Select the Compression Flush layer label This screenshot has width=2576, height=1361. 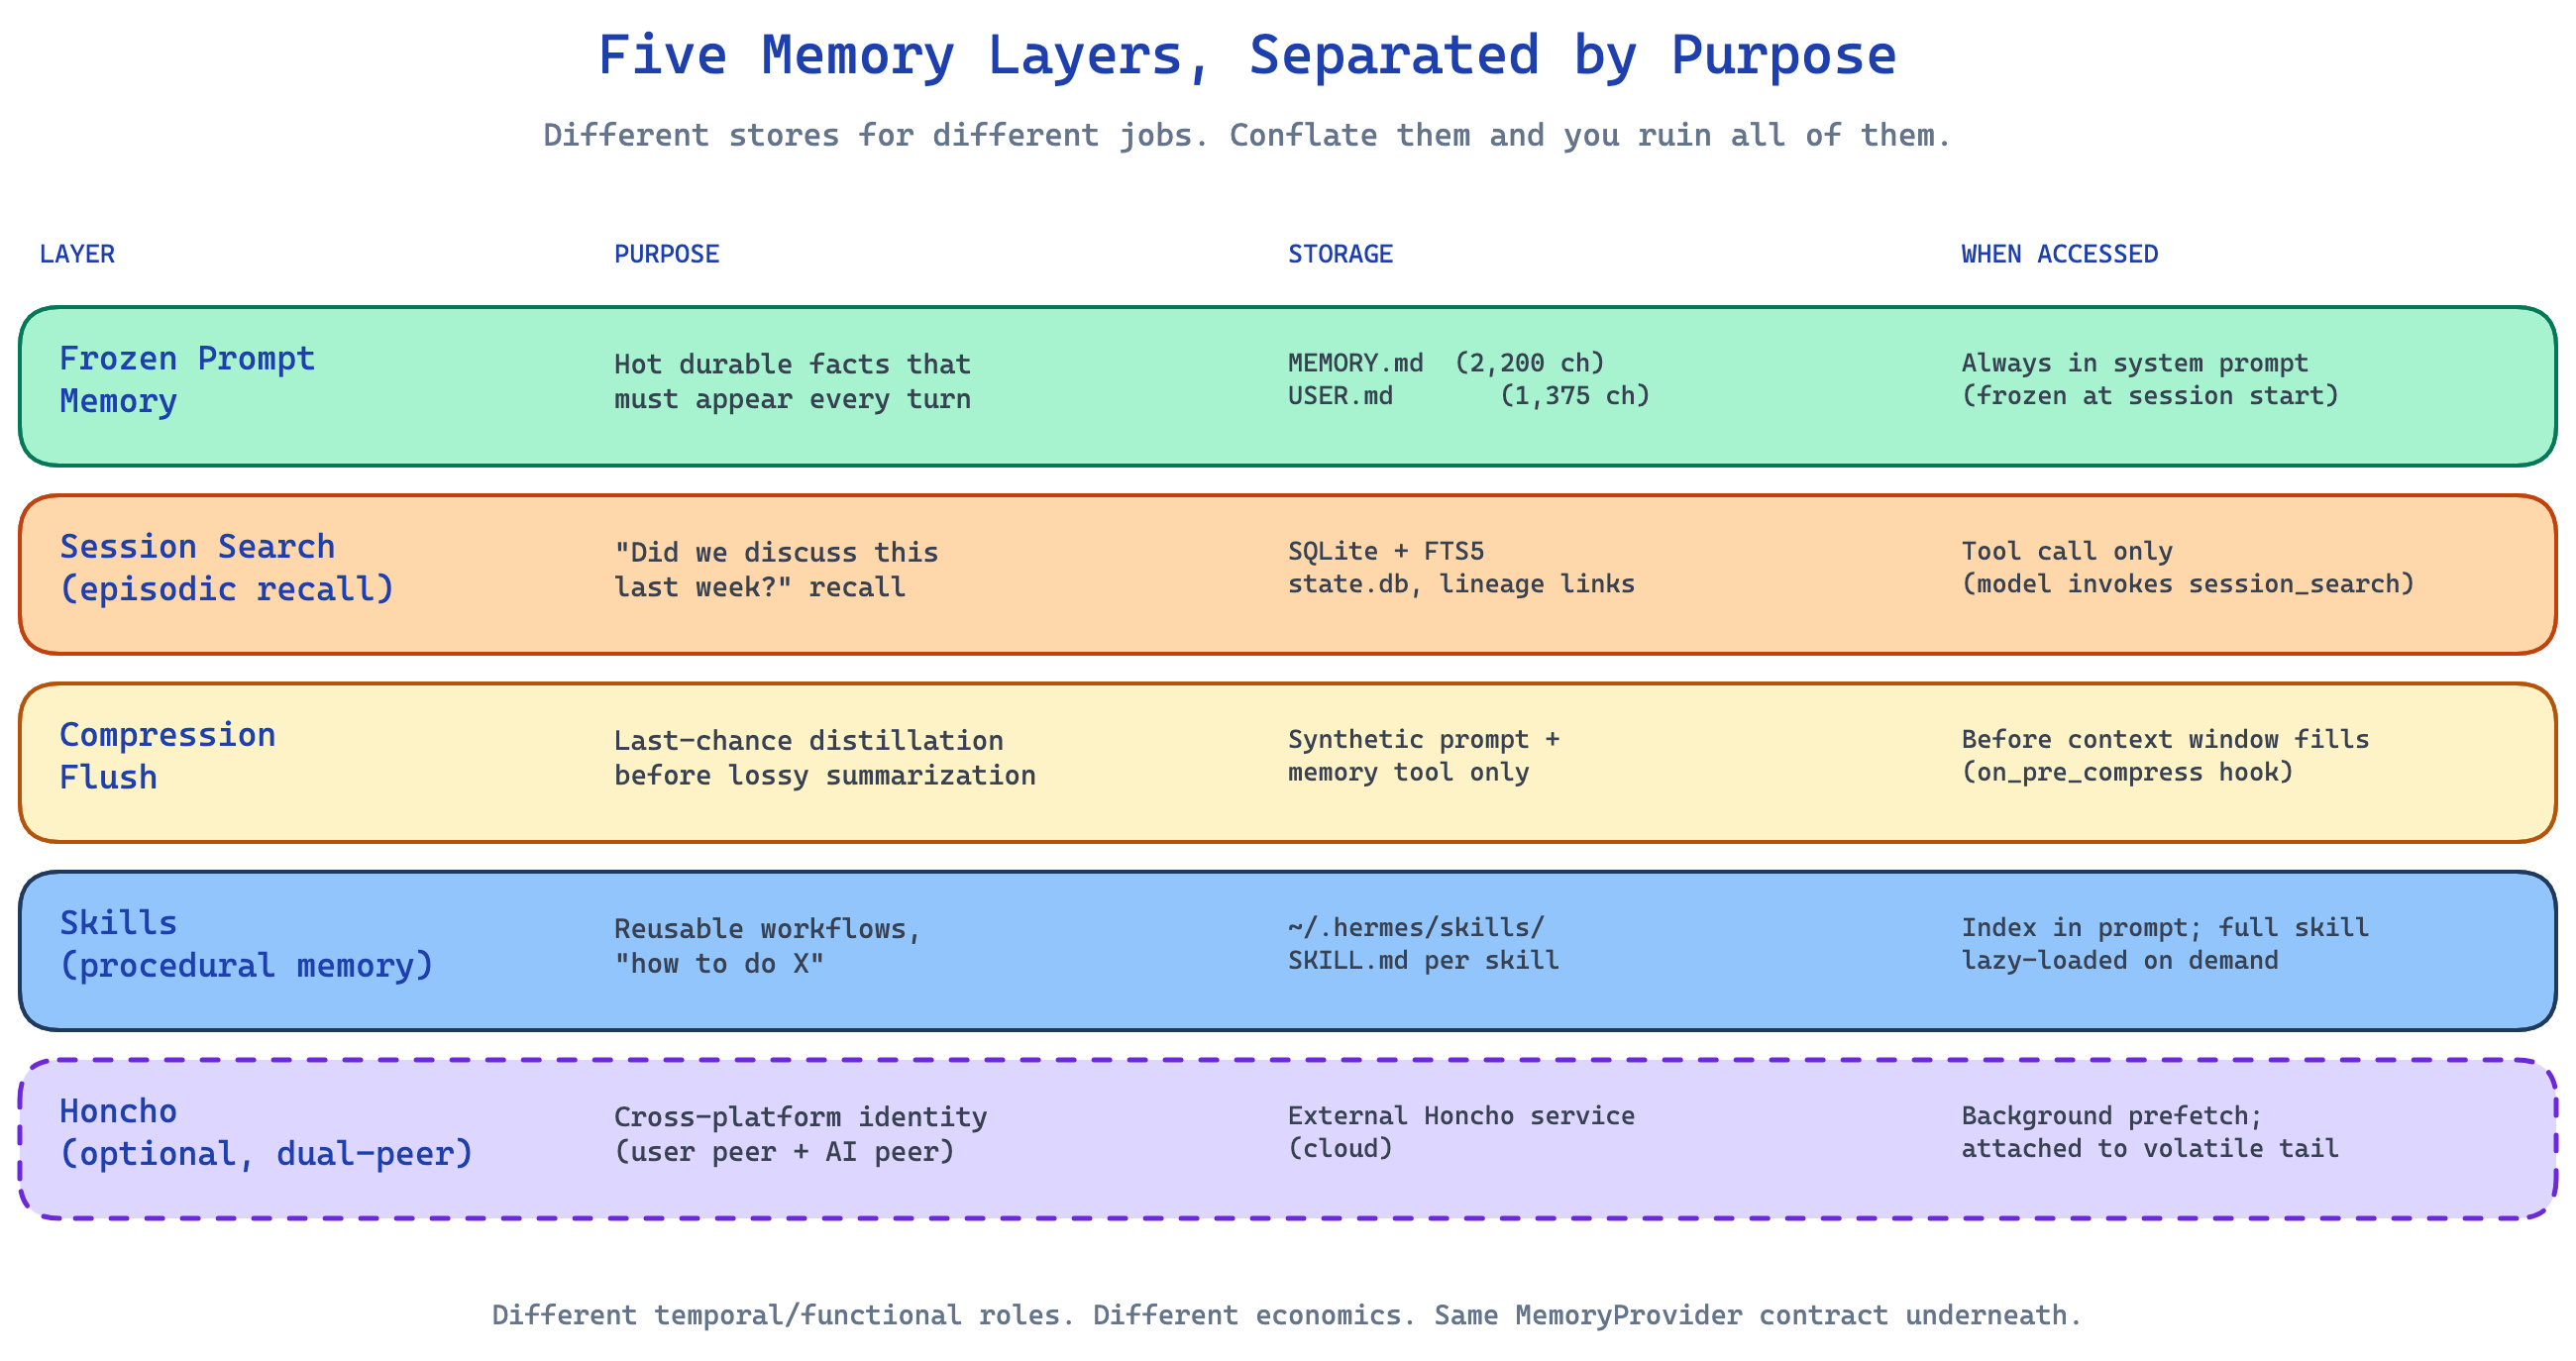point(167,755)
